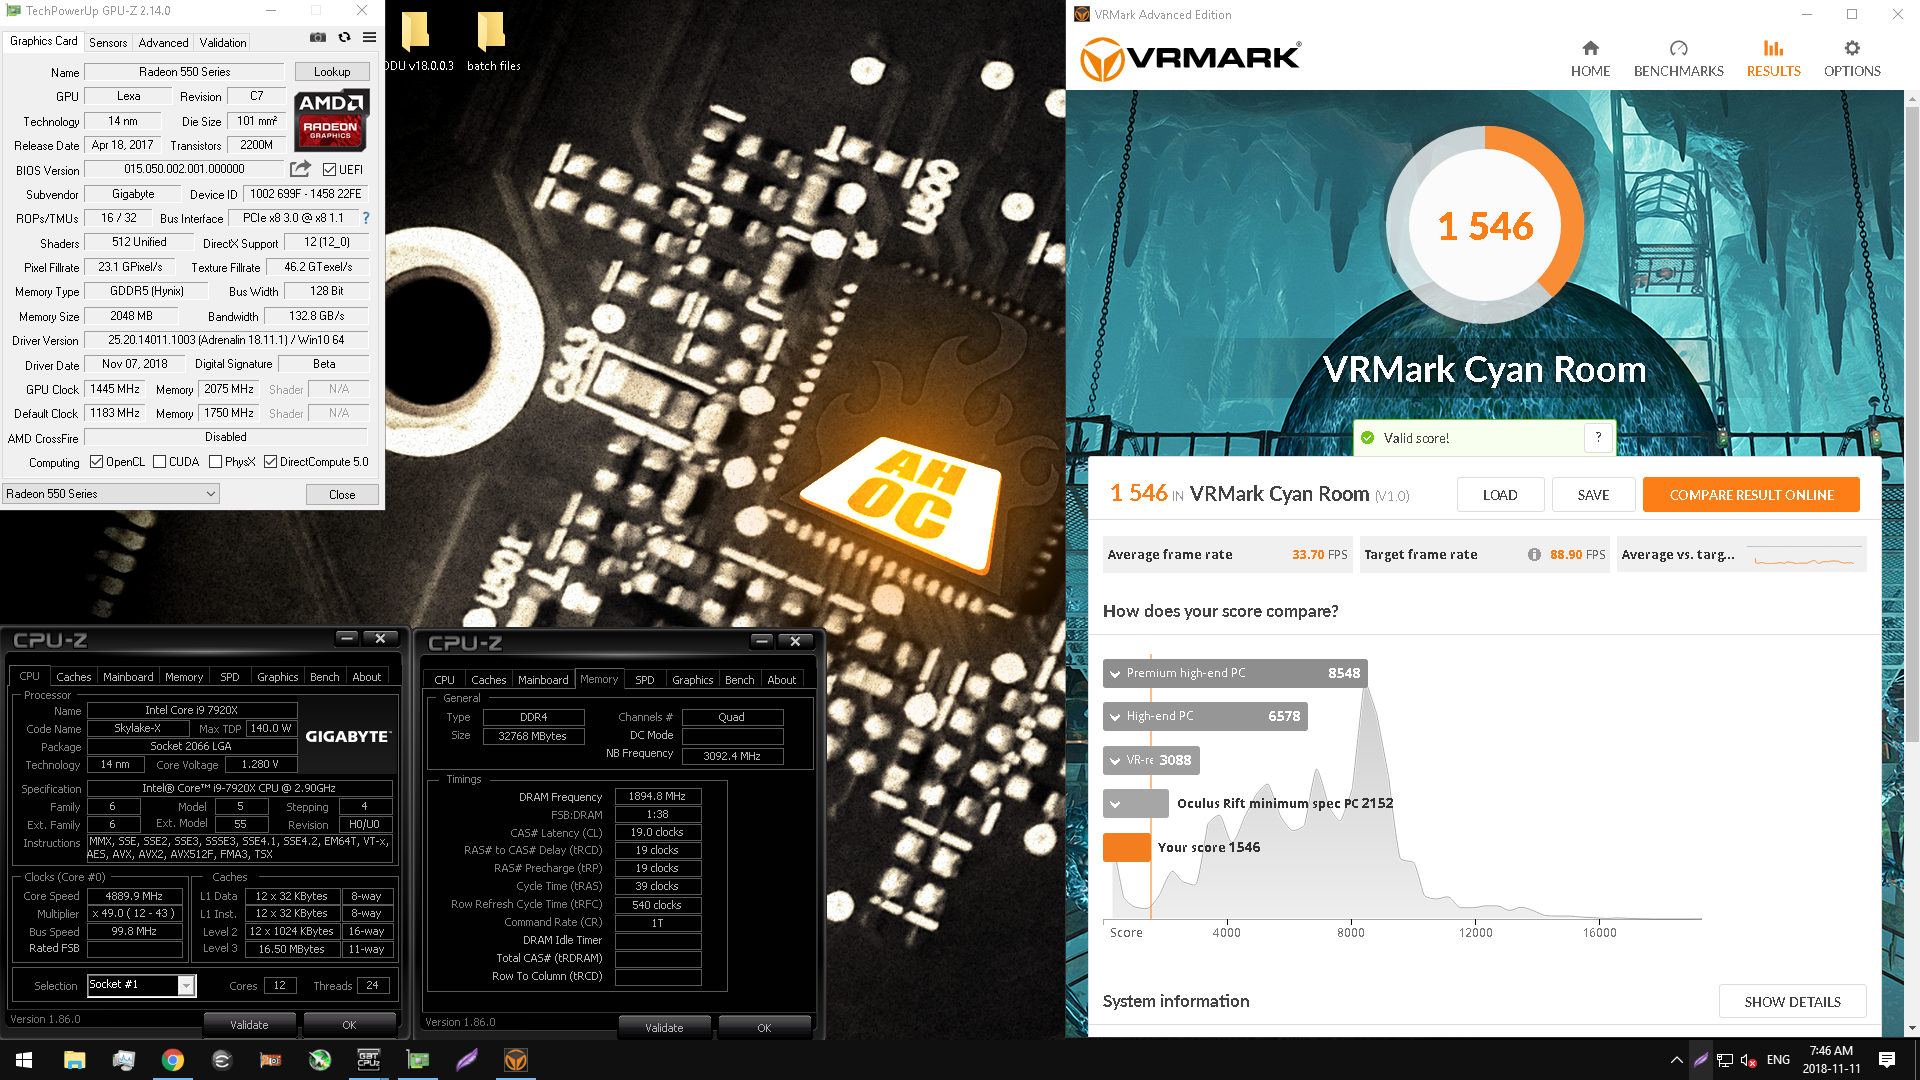The width and height of the screenshot is (1920, 1080).
Task: Click the GPU Name field Radeon 550 Series
Action: tap(185, 72)
